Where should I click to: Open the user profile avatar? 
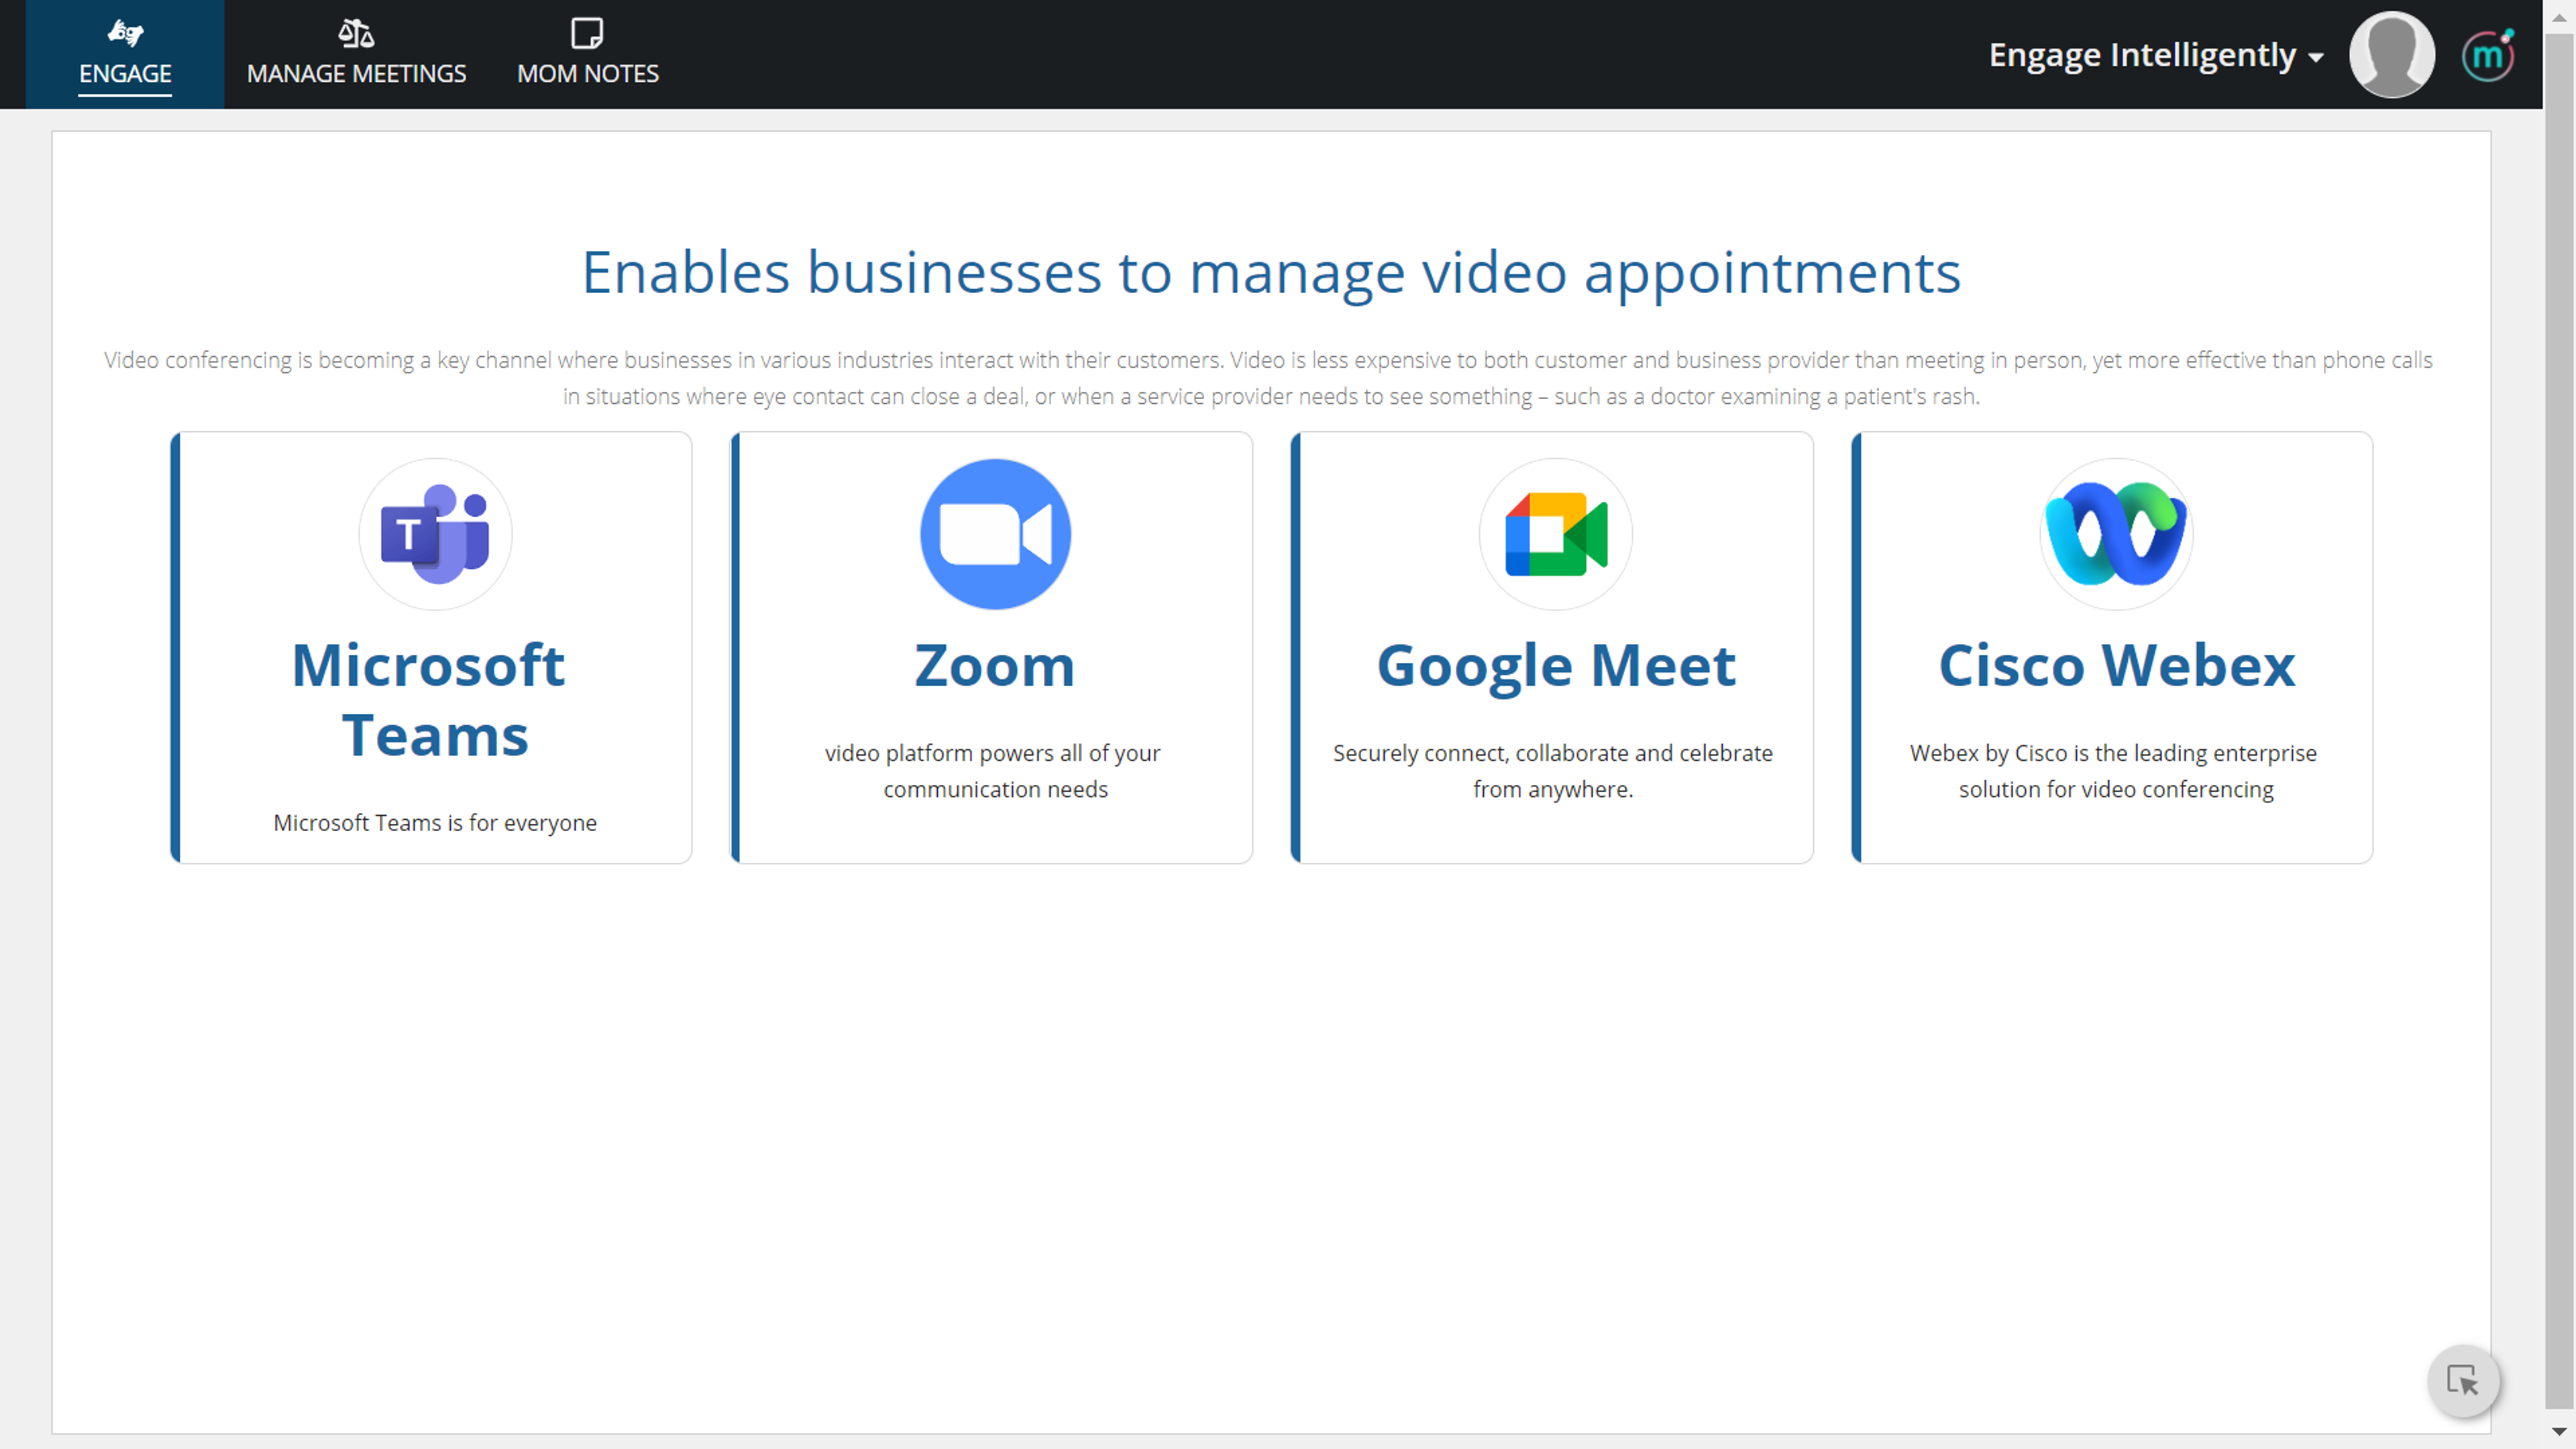[2391, 55]
